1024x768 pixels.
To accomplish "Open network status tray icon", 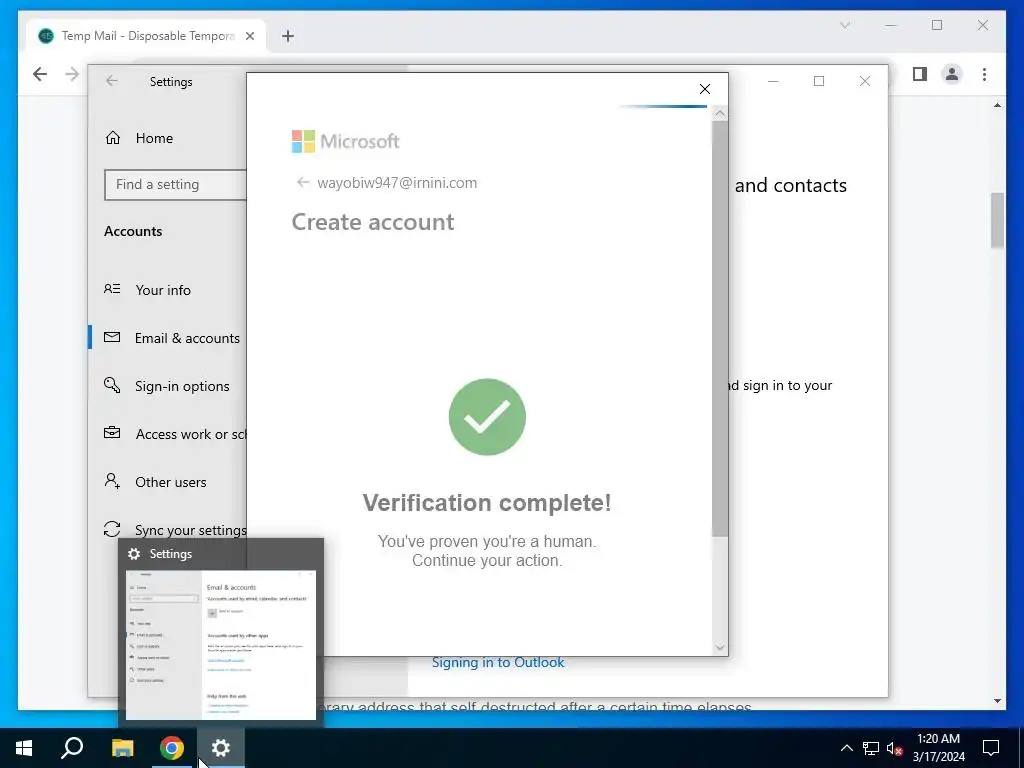I will click(x=871, y=748).
